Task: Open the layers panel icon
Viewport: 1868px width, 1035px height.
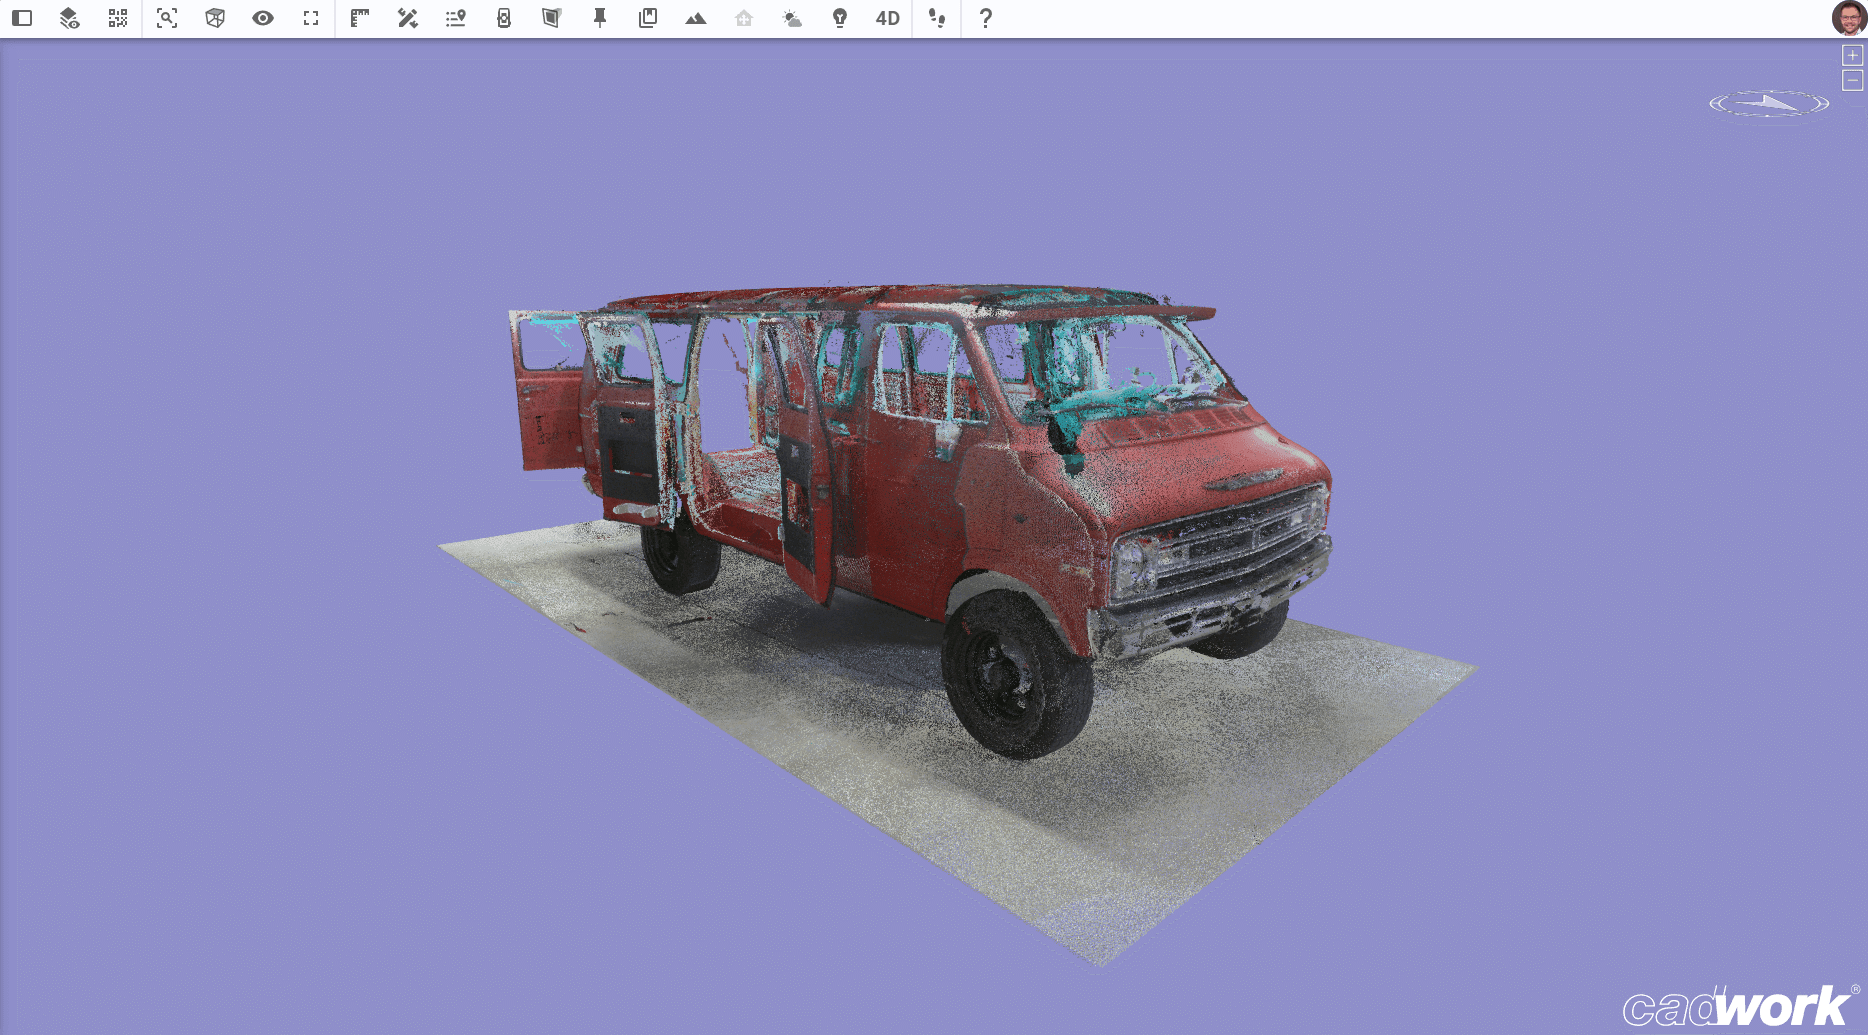Action: [68, 18]
